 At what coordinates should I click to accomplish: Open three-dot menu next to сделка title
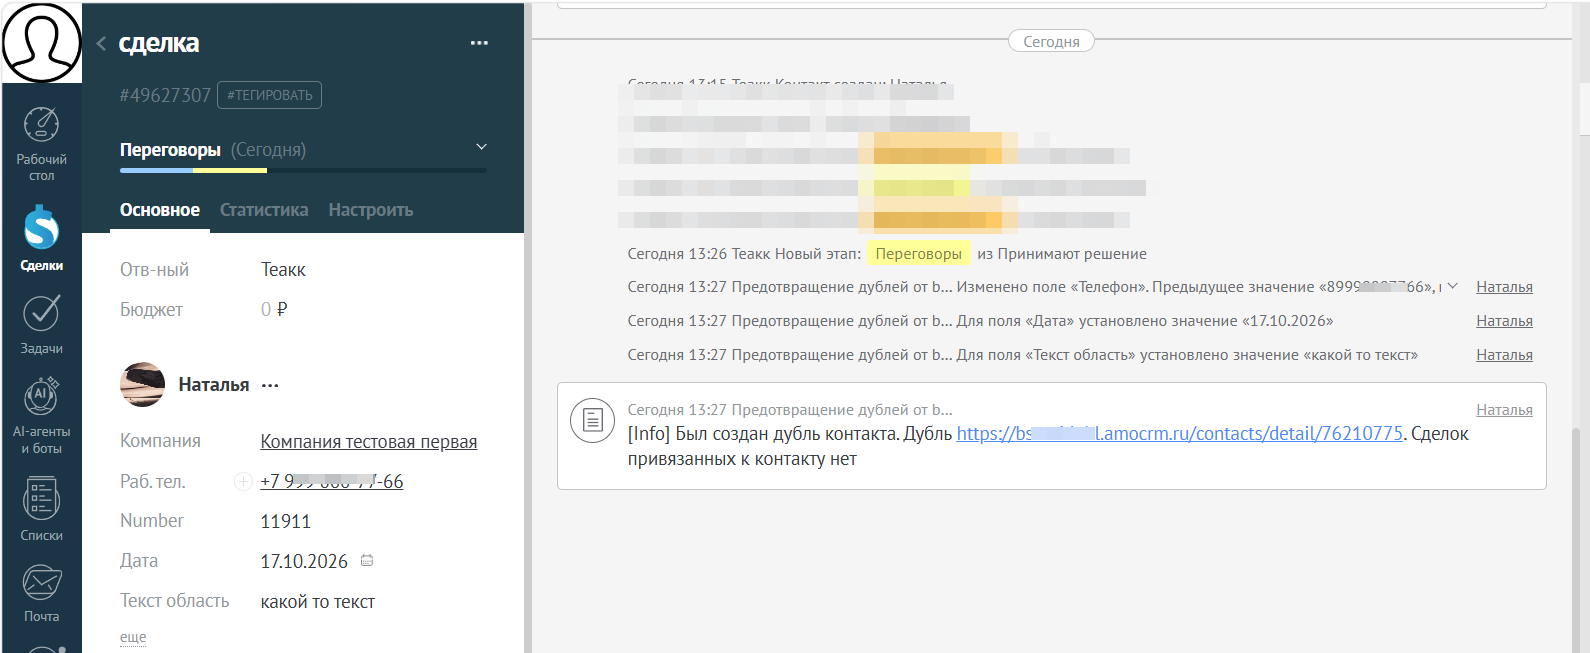point(479,43)
